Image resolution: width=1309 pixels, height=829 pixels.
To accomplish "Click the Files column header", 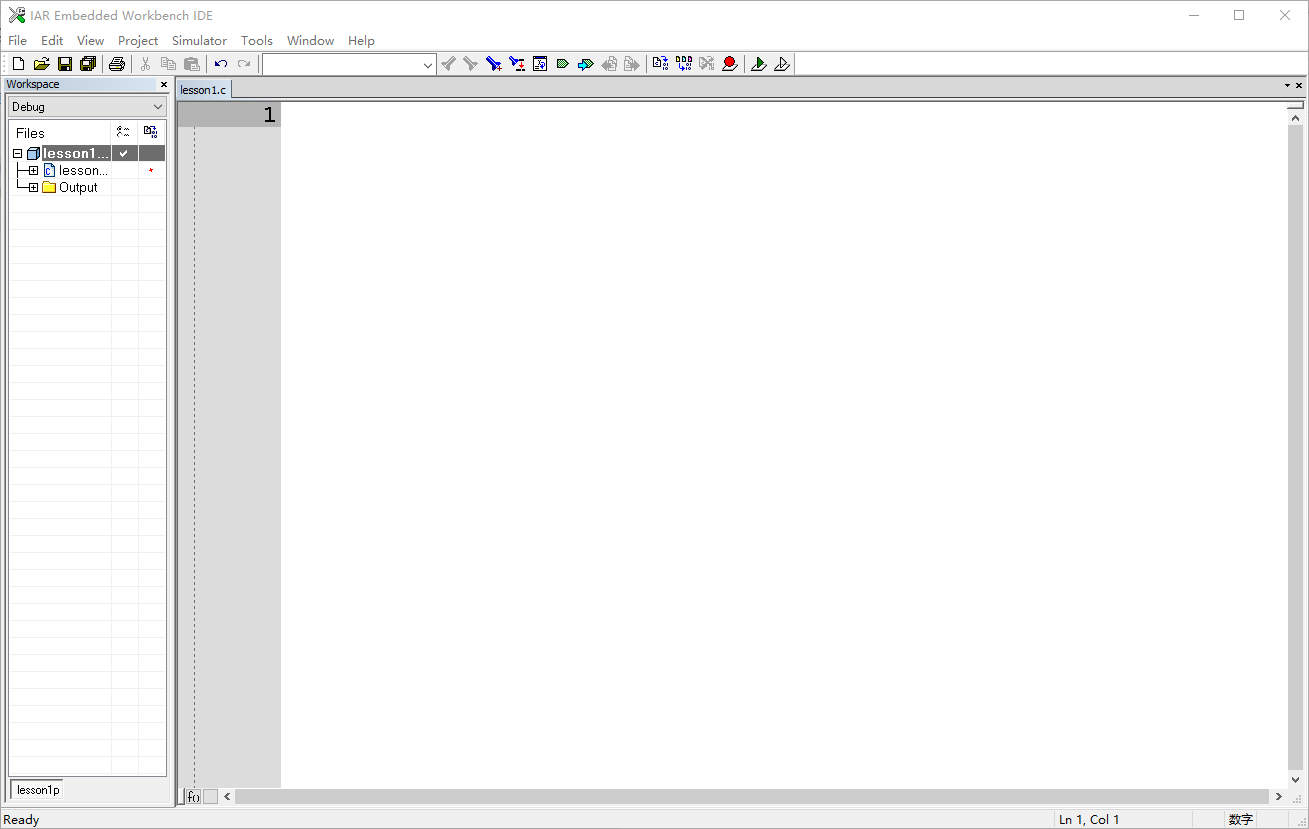I will point(60,132).
